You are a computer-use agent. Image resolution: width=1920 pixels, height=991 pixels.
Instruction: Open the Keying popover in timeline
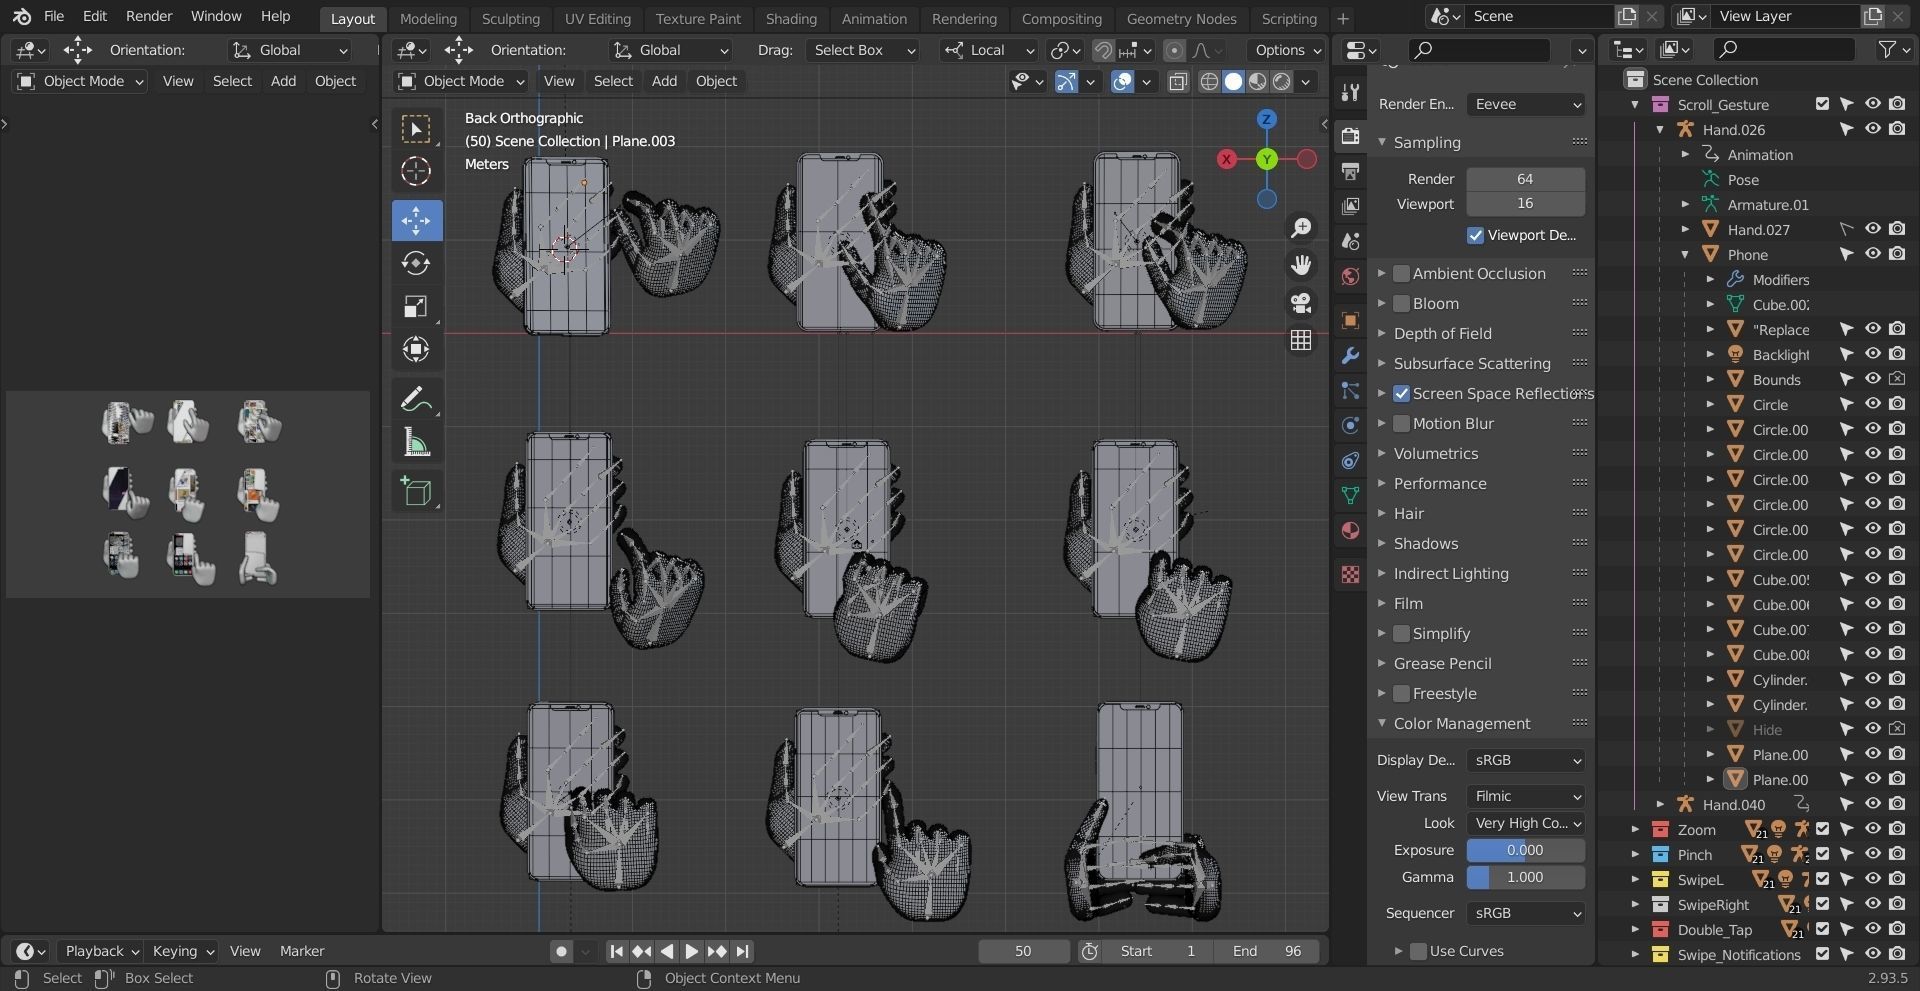click(182, 951)
